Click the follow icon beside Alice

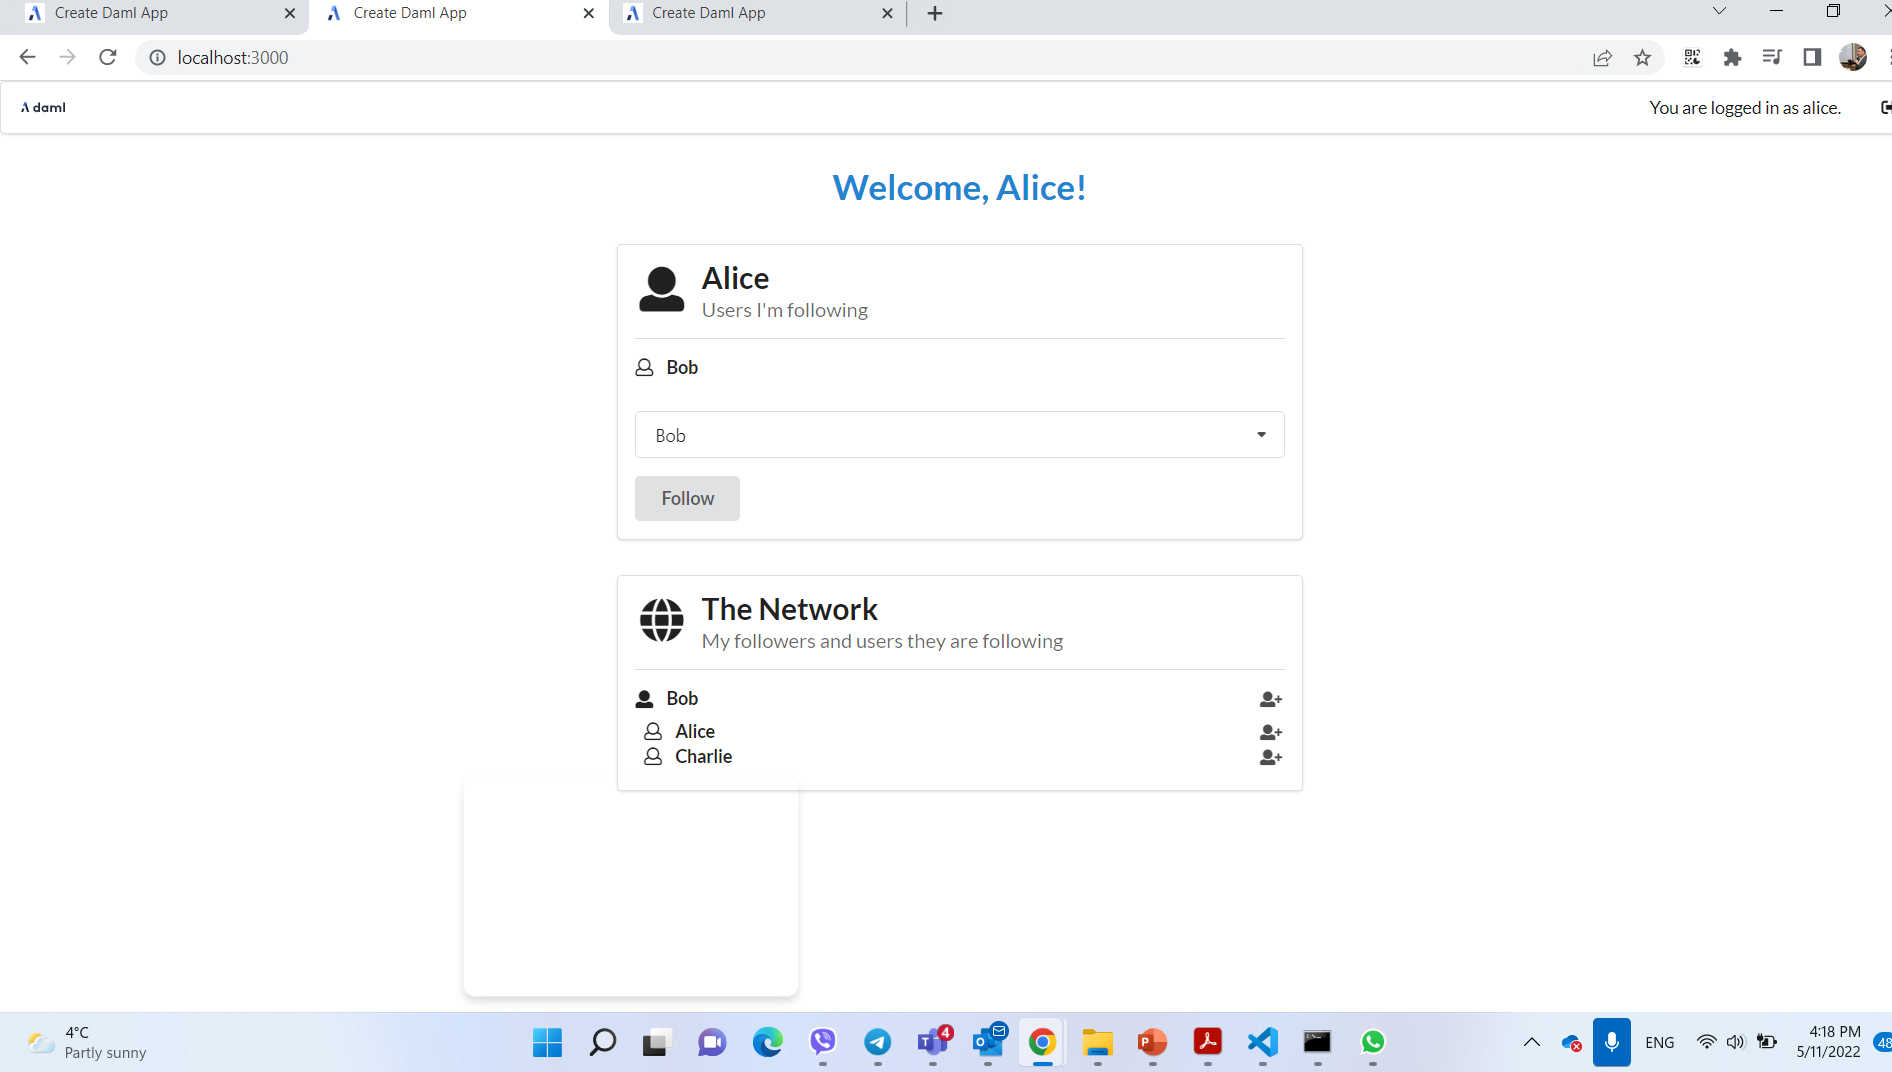tap(1270, 732)
